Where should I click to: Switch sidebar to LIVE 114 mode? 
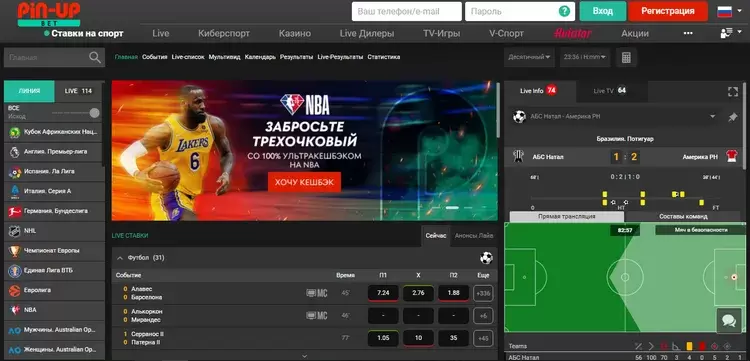(x=78, y=91)
